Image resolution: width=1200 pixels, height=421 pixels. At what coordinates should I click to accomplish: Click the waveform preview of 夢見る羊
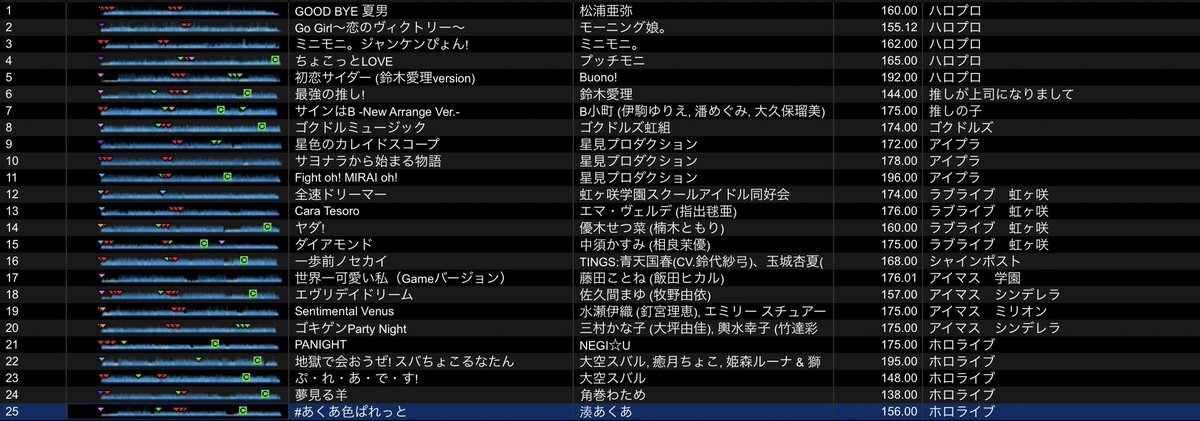click(x=188, y=395)
